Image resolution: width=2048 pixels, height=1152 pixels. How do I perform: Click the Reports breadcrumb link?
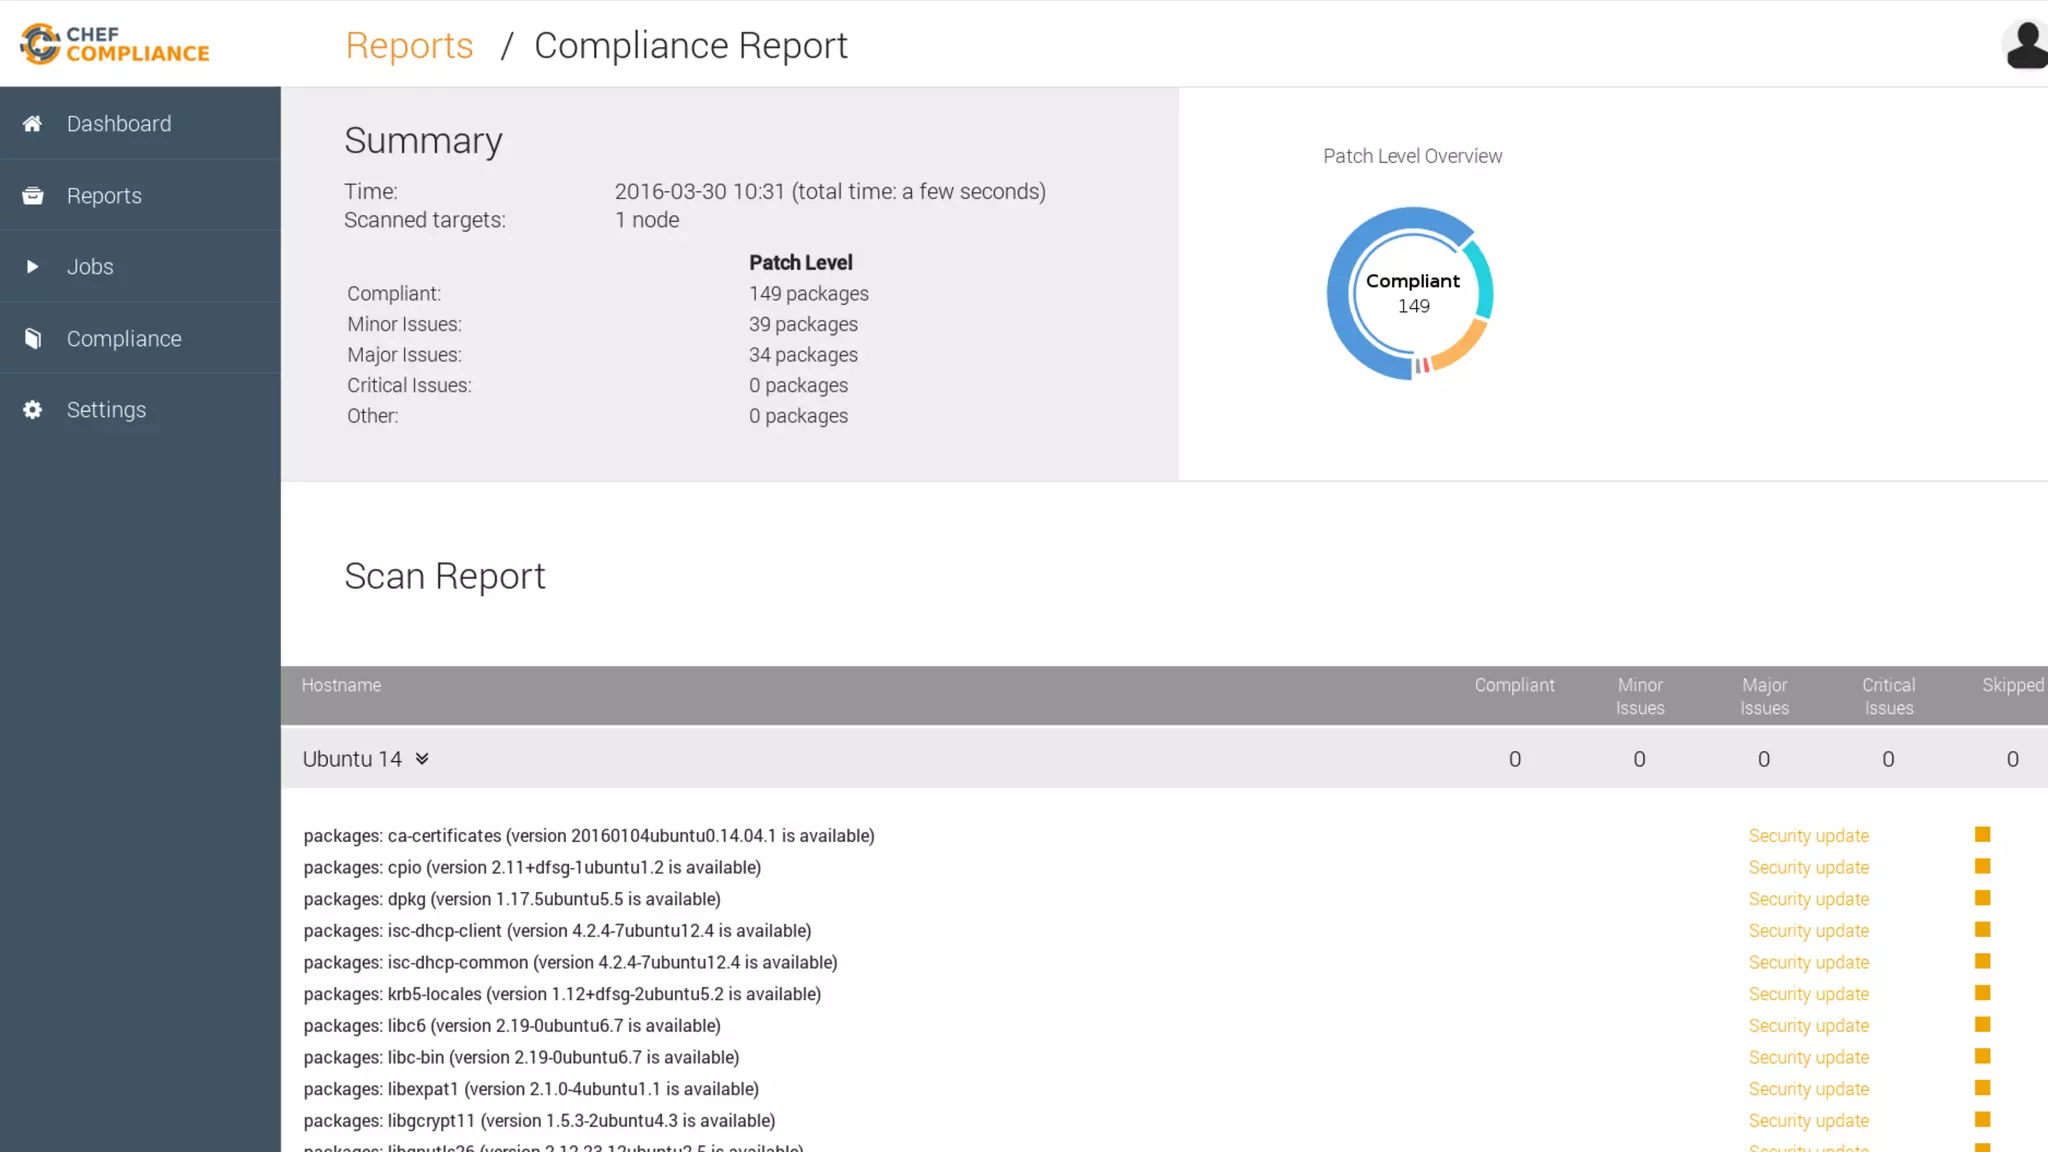pyautogui.click(x=409, y=46)
